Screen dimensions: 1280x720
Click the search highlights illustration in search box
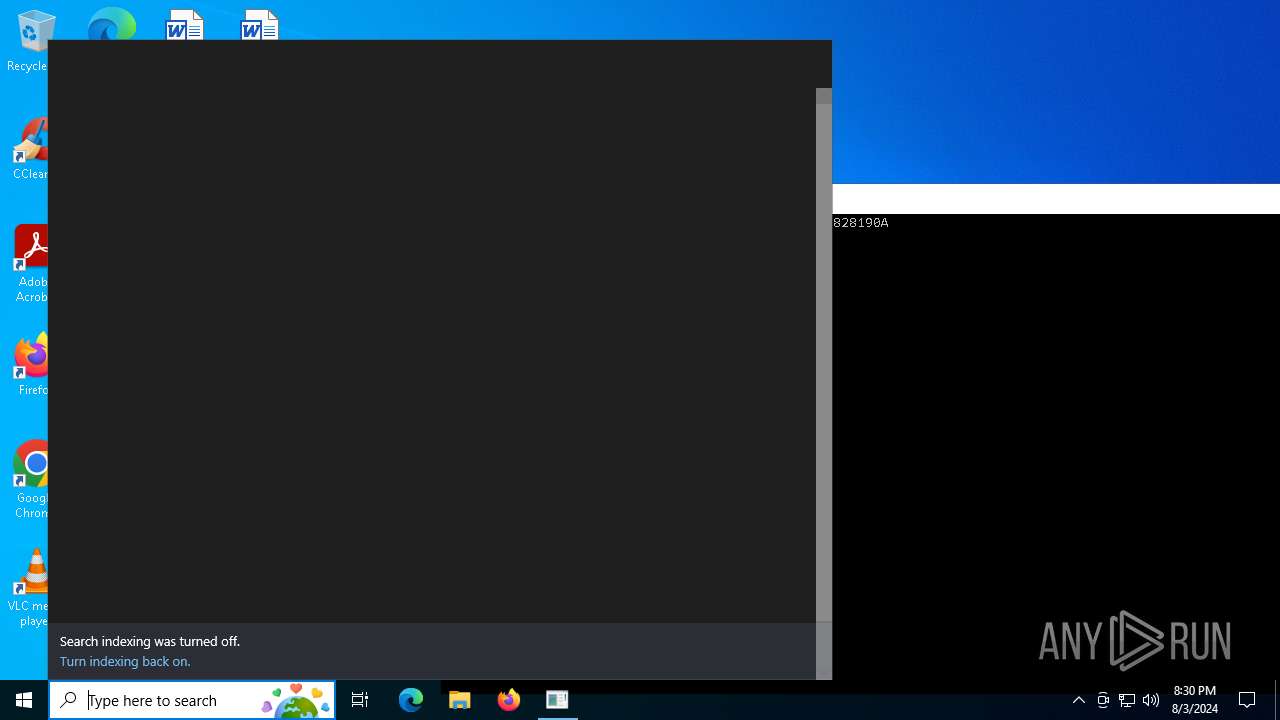[296, 700]
